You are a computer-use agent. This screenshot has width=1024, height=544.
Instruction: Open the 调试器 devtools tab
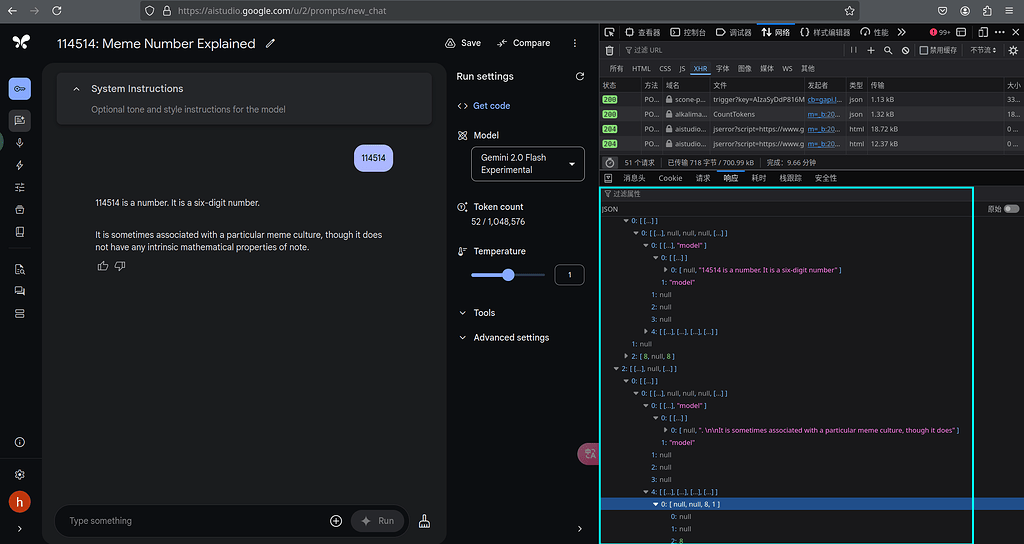(x=734, y=32)
